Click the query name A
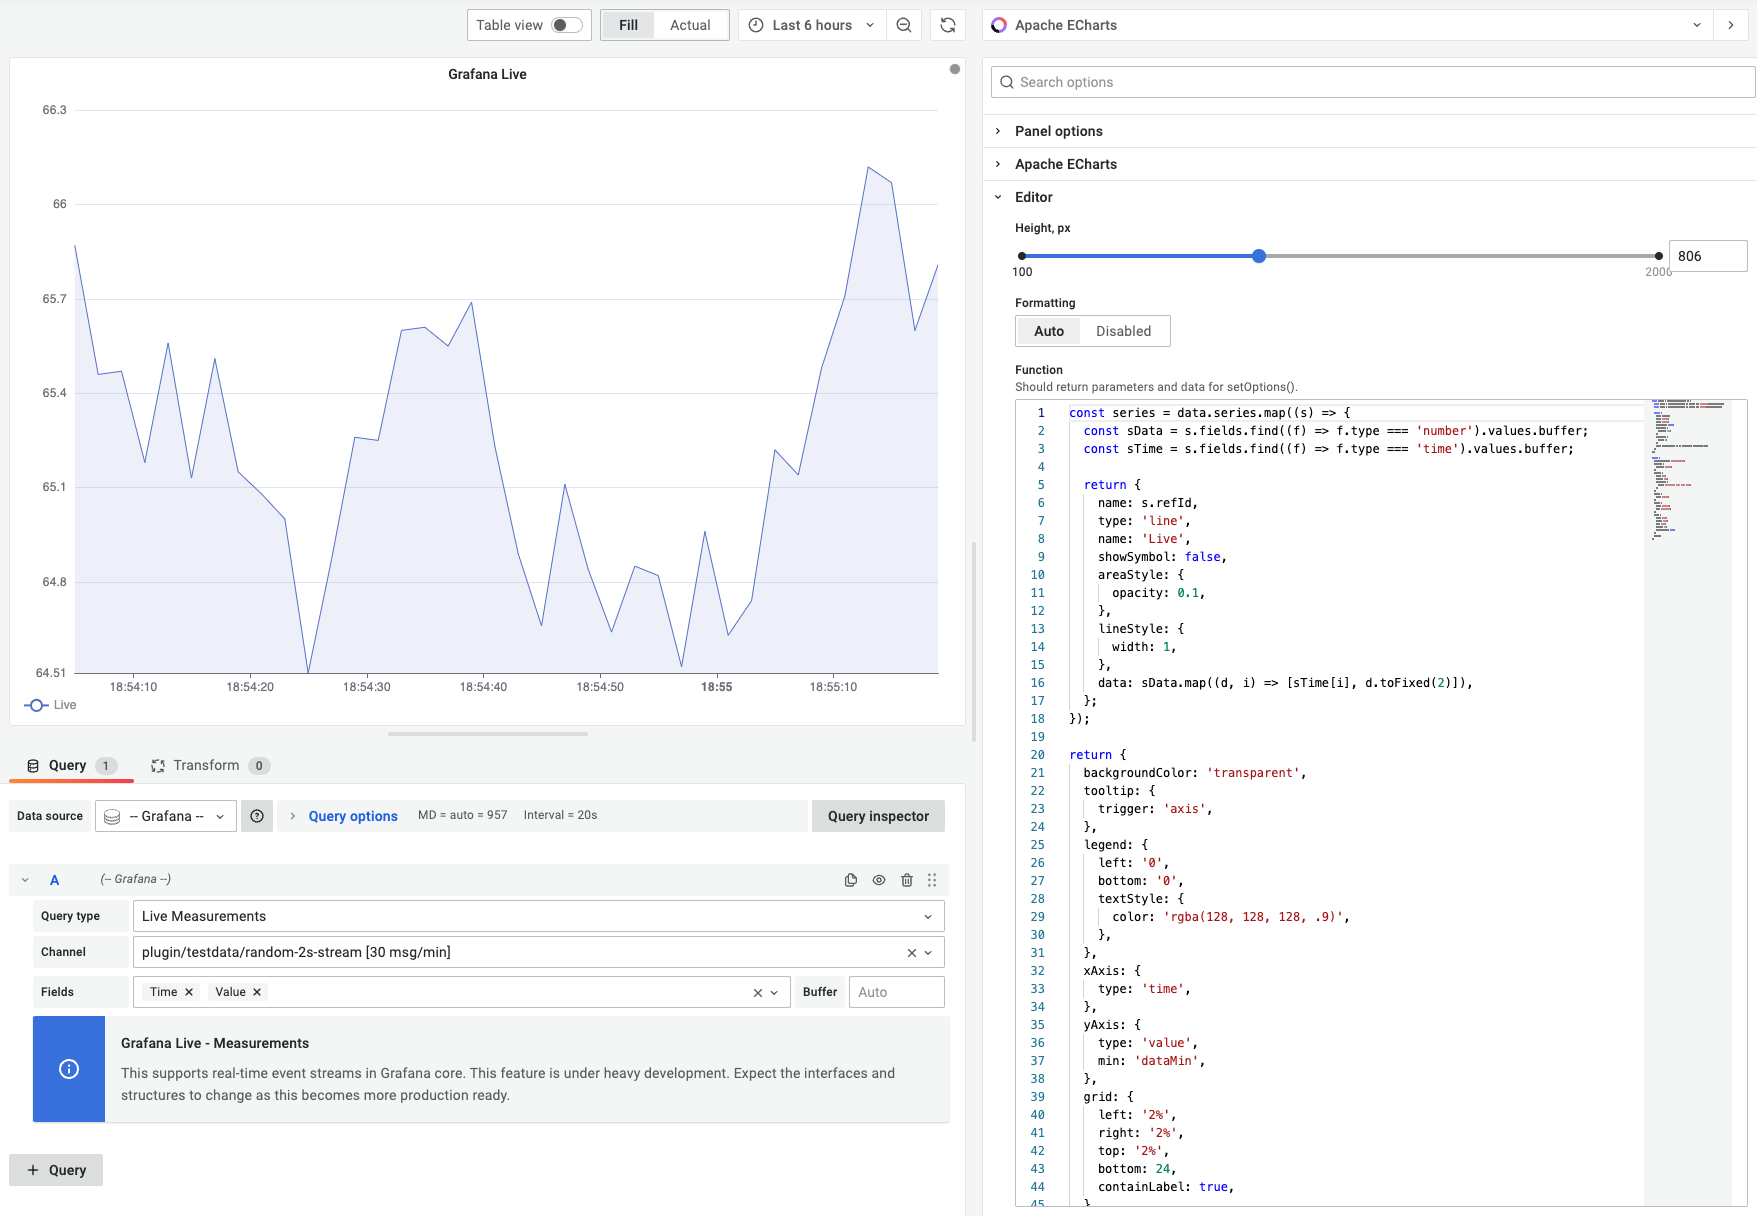Screen dimensions: 1757x1216 (55, 880)
